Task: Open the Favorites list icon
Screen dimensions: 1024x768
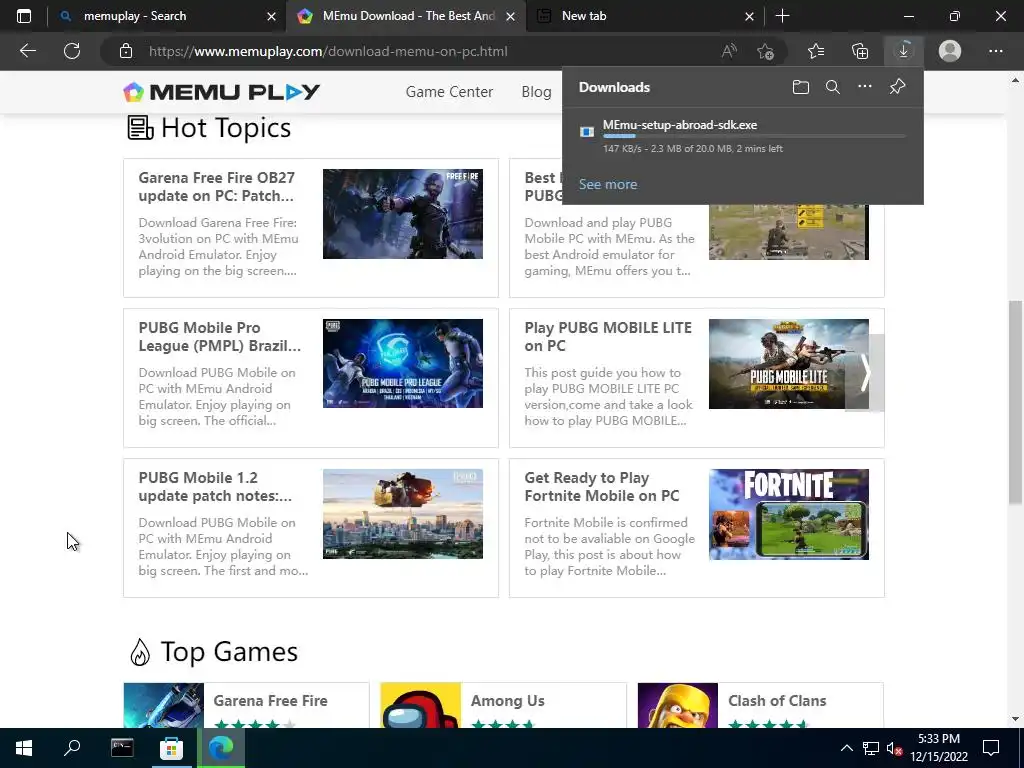Action: coord(816,51)
